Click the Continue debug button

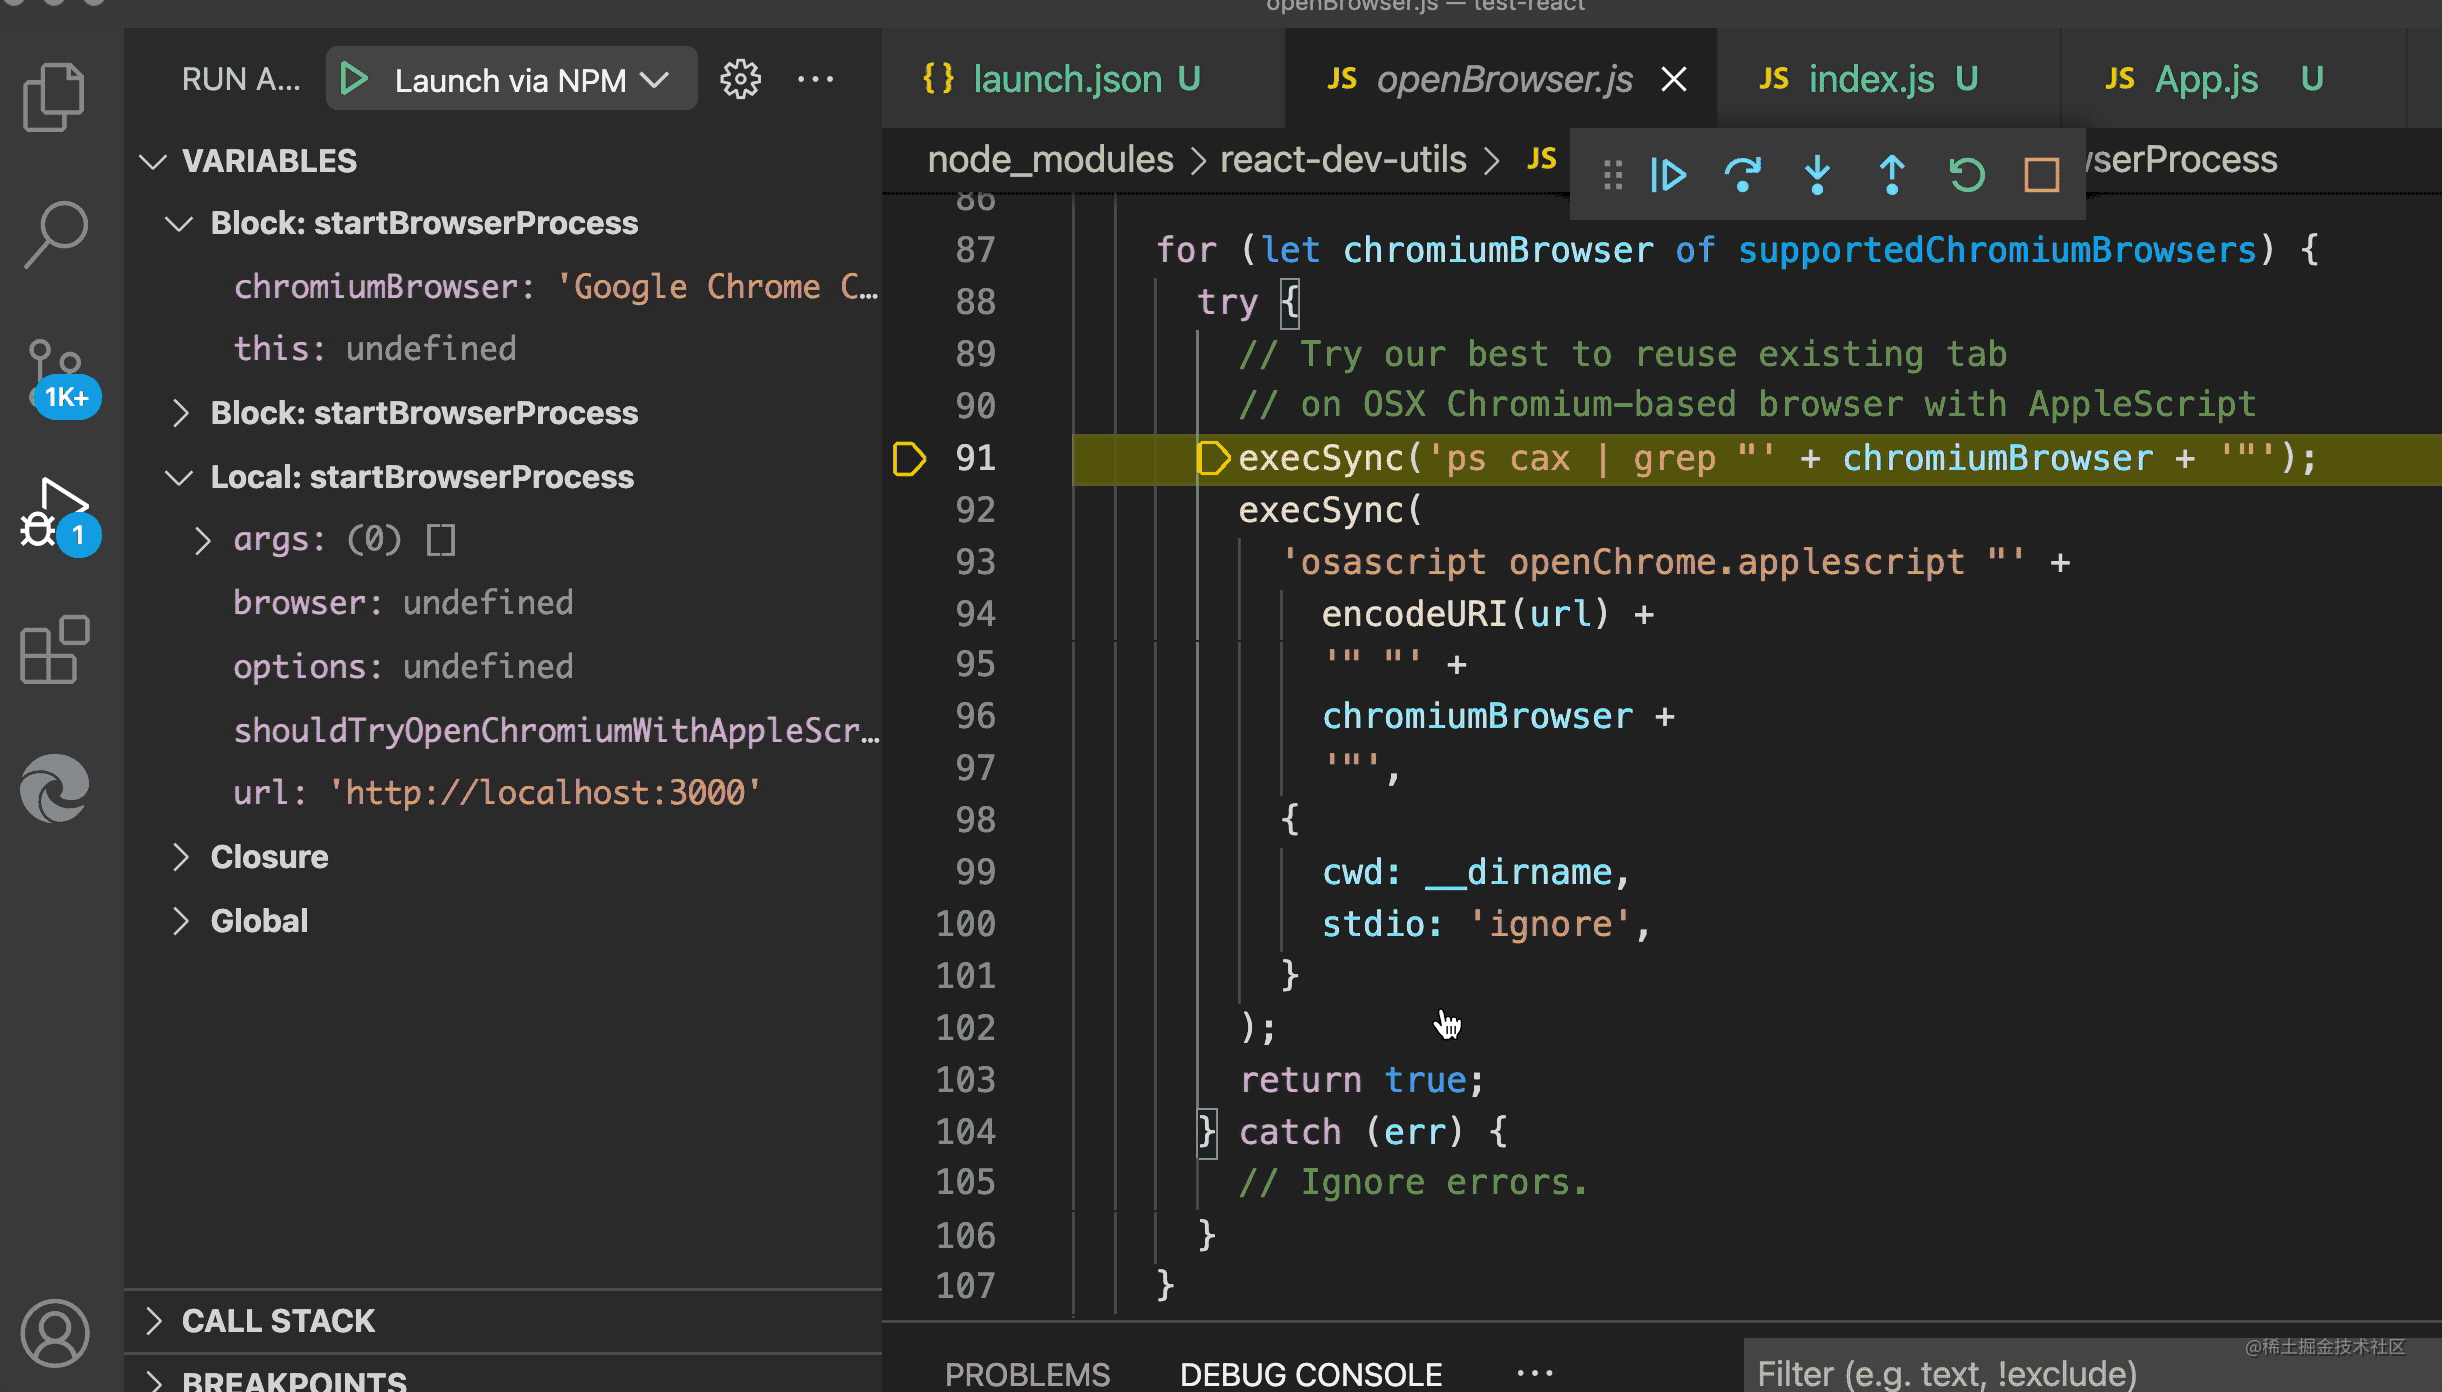(1667, 175)
